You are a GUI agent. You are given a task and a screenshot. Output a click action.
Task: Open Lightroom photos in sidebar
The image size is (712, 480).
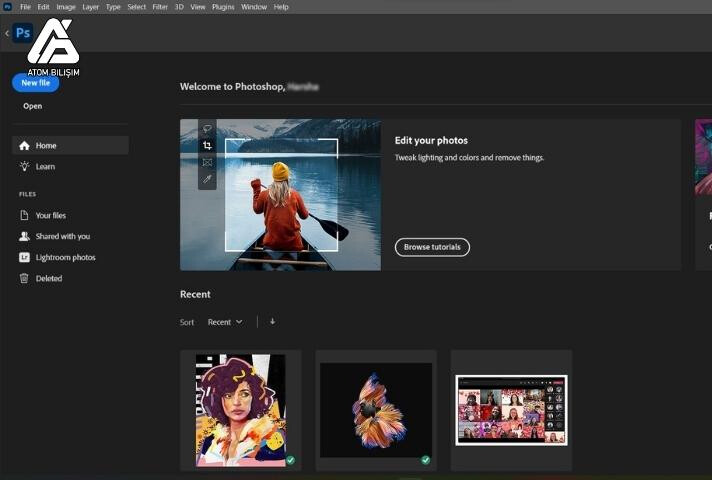point(65,258)
